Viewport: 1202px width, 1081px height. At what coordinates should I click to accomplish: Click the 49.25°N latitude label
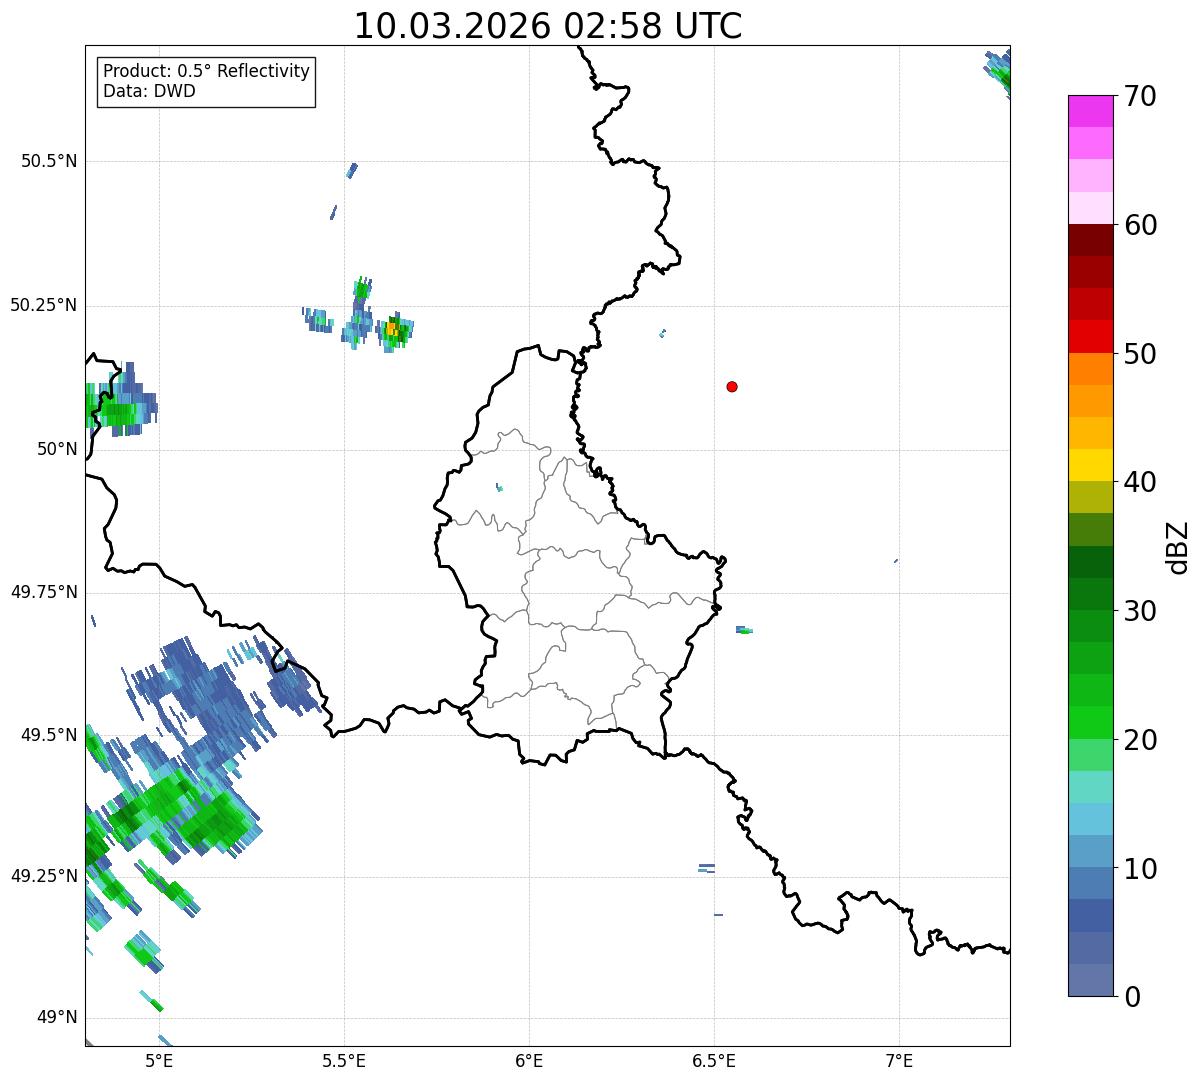click(x=43, y=876)
